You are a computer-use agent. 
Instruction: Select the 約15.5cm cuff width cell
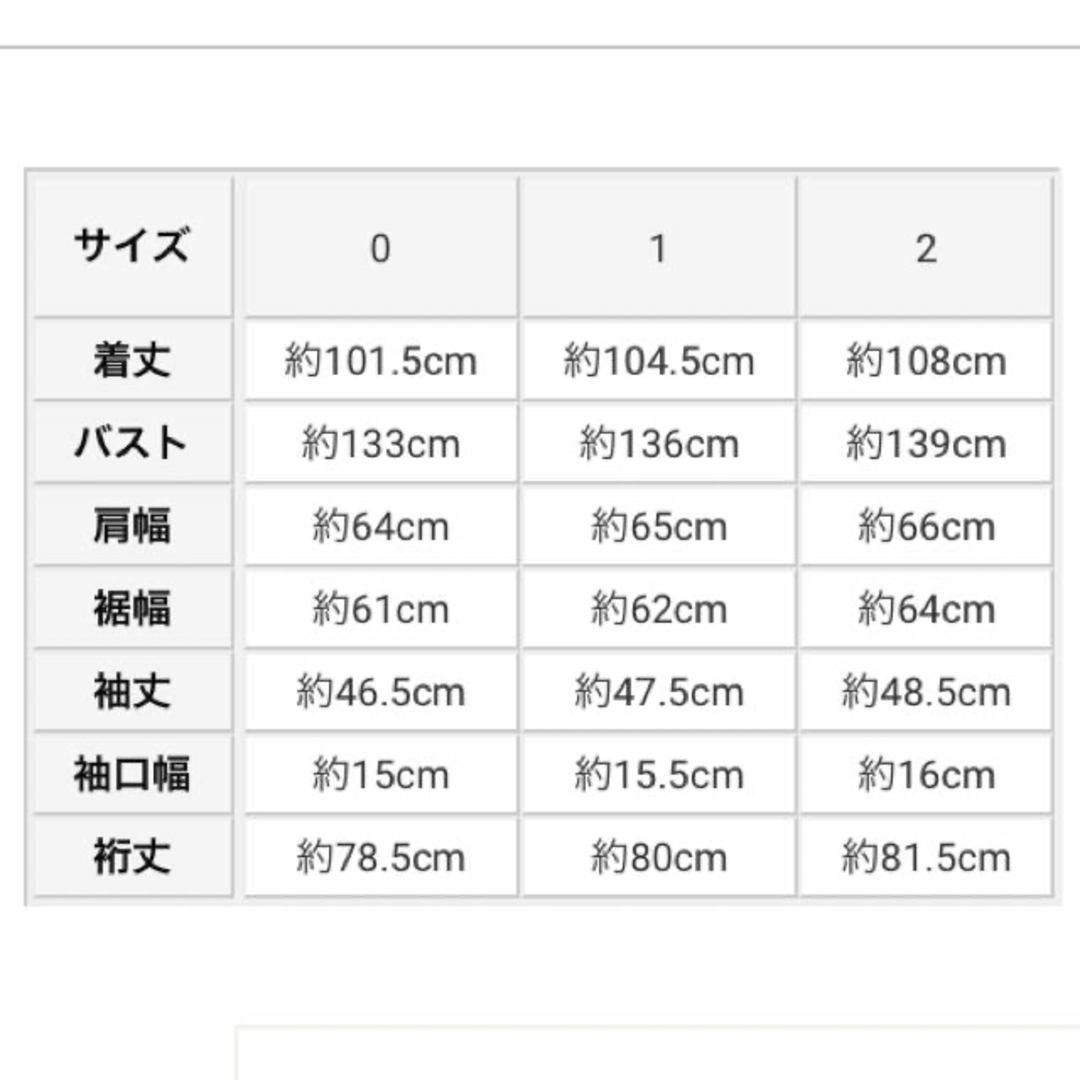[658, 775]
